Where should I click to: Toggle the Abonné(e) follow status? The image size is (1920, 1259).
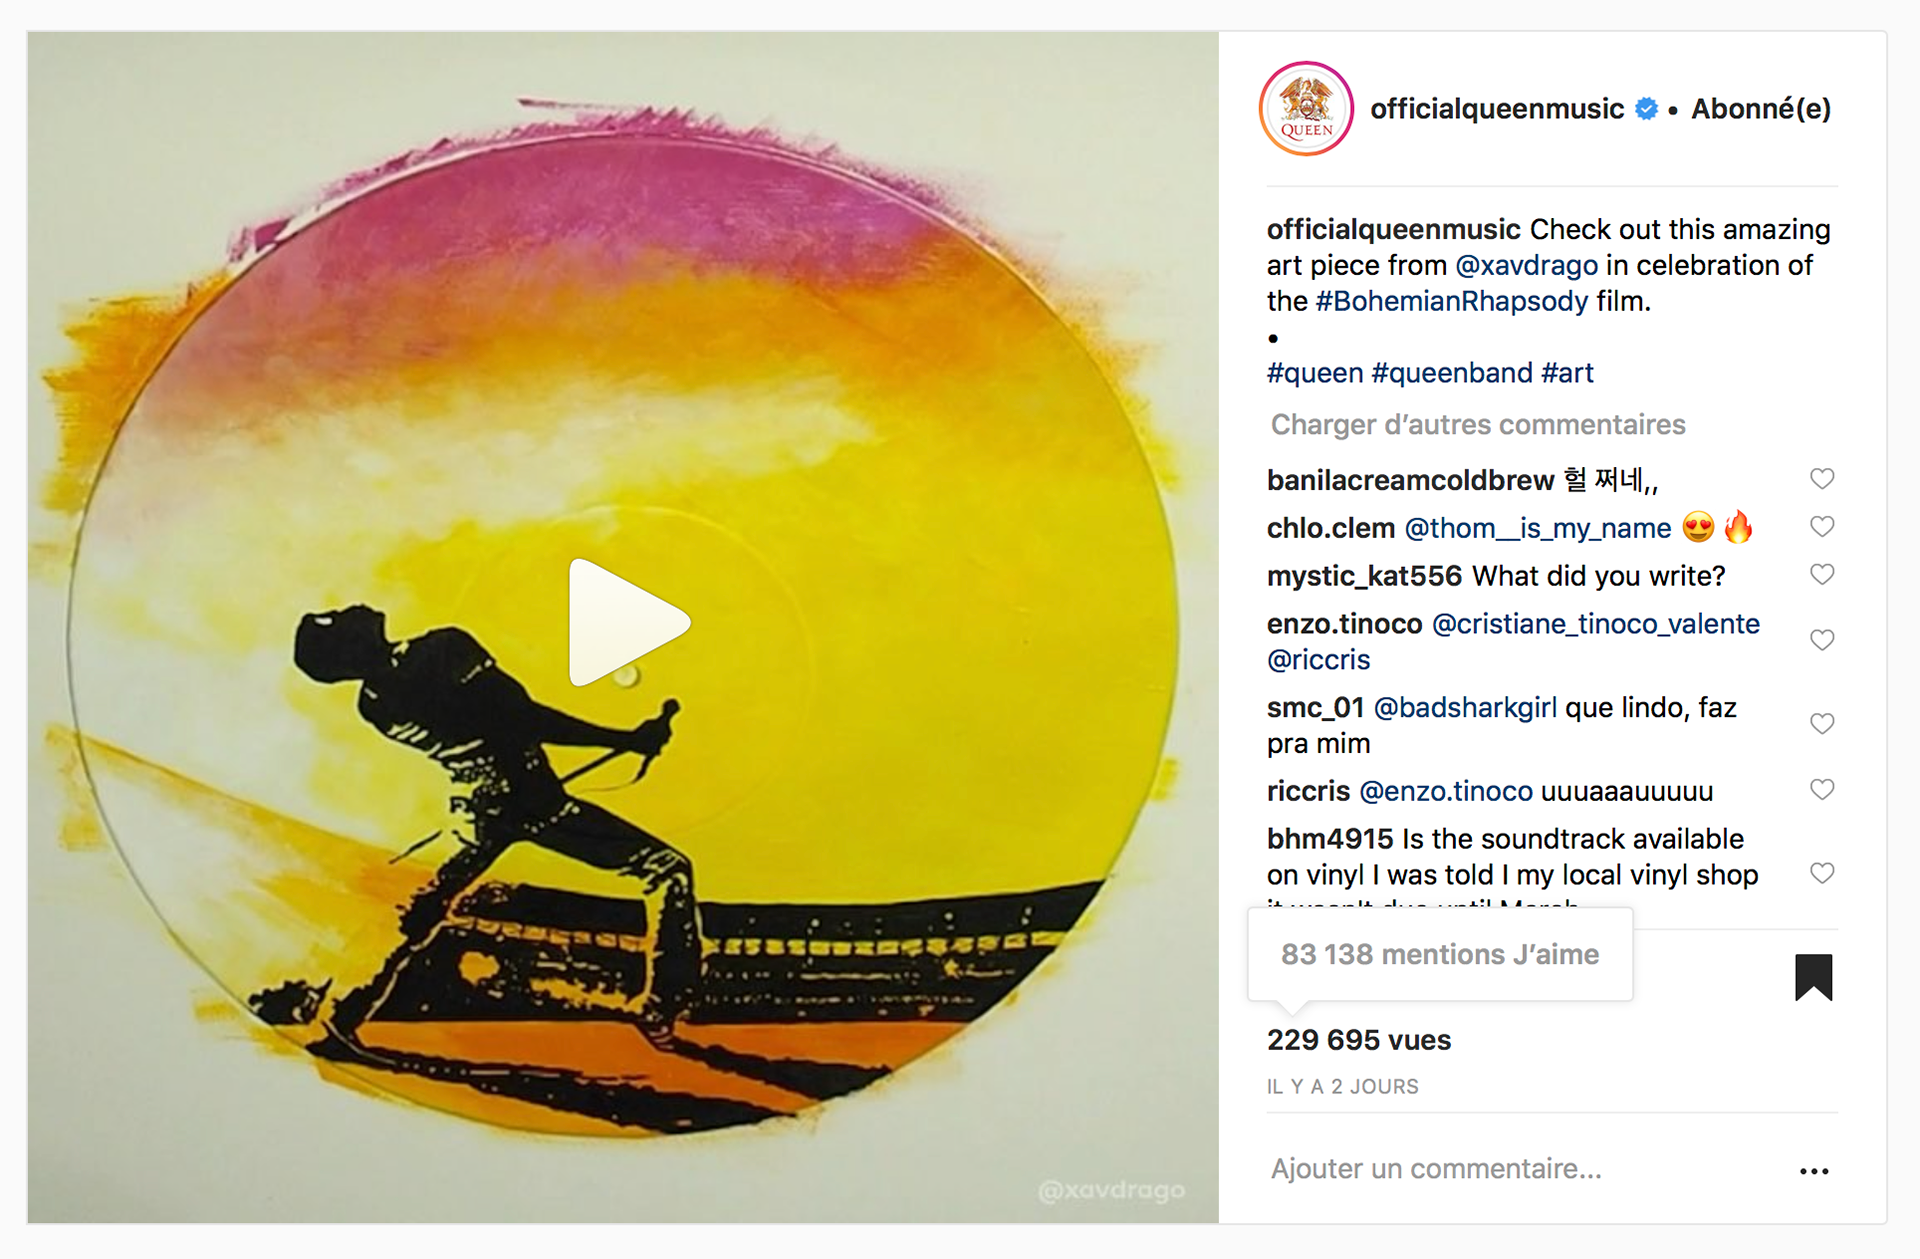pyautogui.click(x=1761, y=109)
